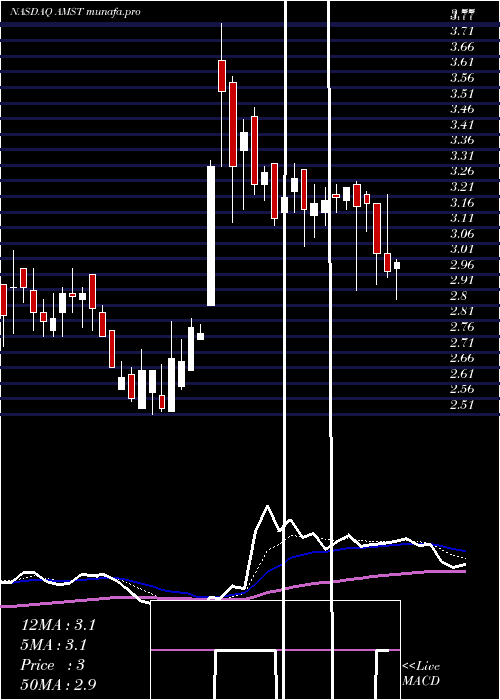Image resolution: width=500 pixels, height=700 pixels.
Task: Click the NASDAQ AMST chart title
Action: click(x=75, y=12)
